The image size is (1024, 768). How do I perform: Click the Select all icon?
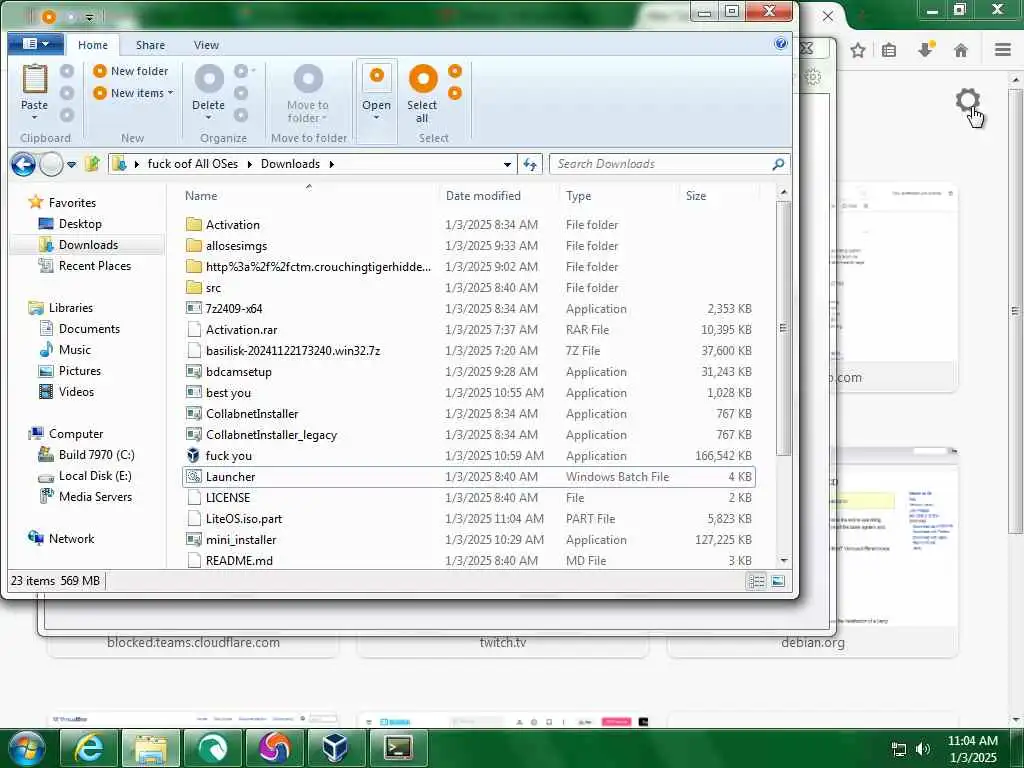[423, 79]
